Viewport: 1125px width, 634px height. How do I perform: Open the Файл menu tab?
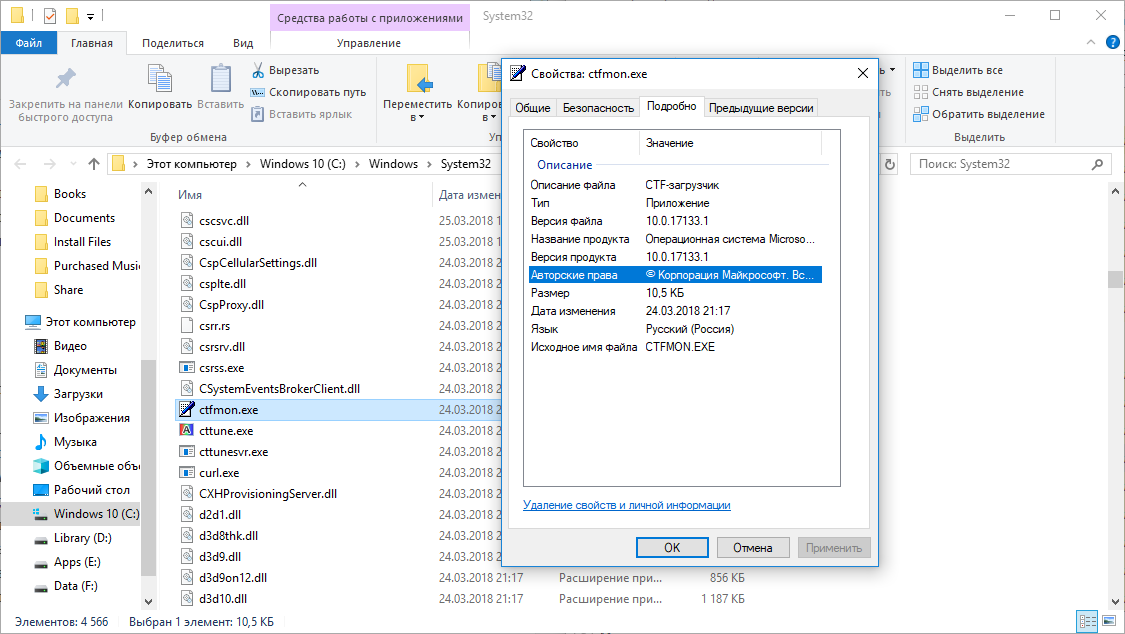tap(29, 43)
